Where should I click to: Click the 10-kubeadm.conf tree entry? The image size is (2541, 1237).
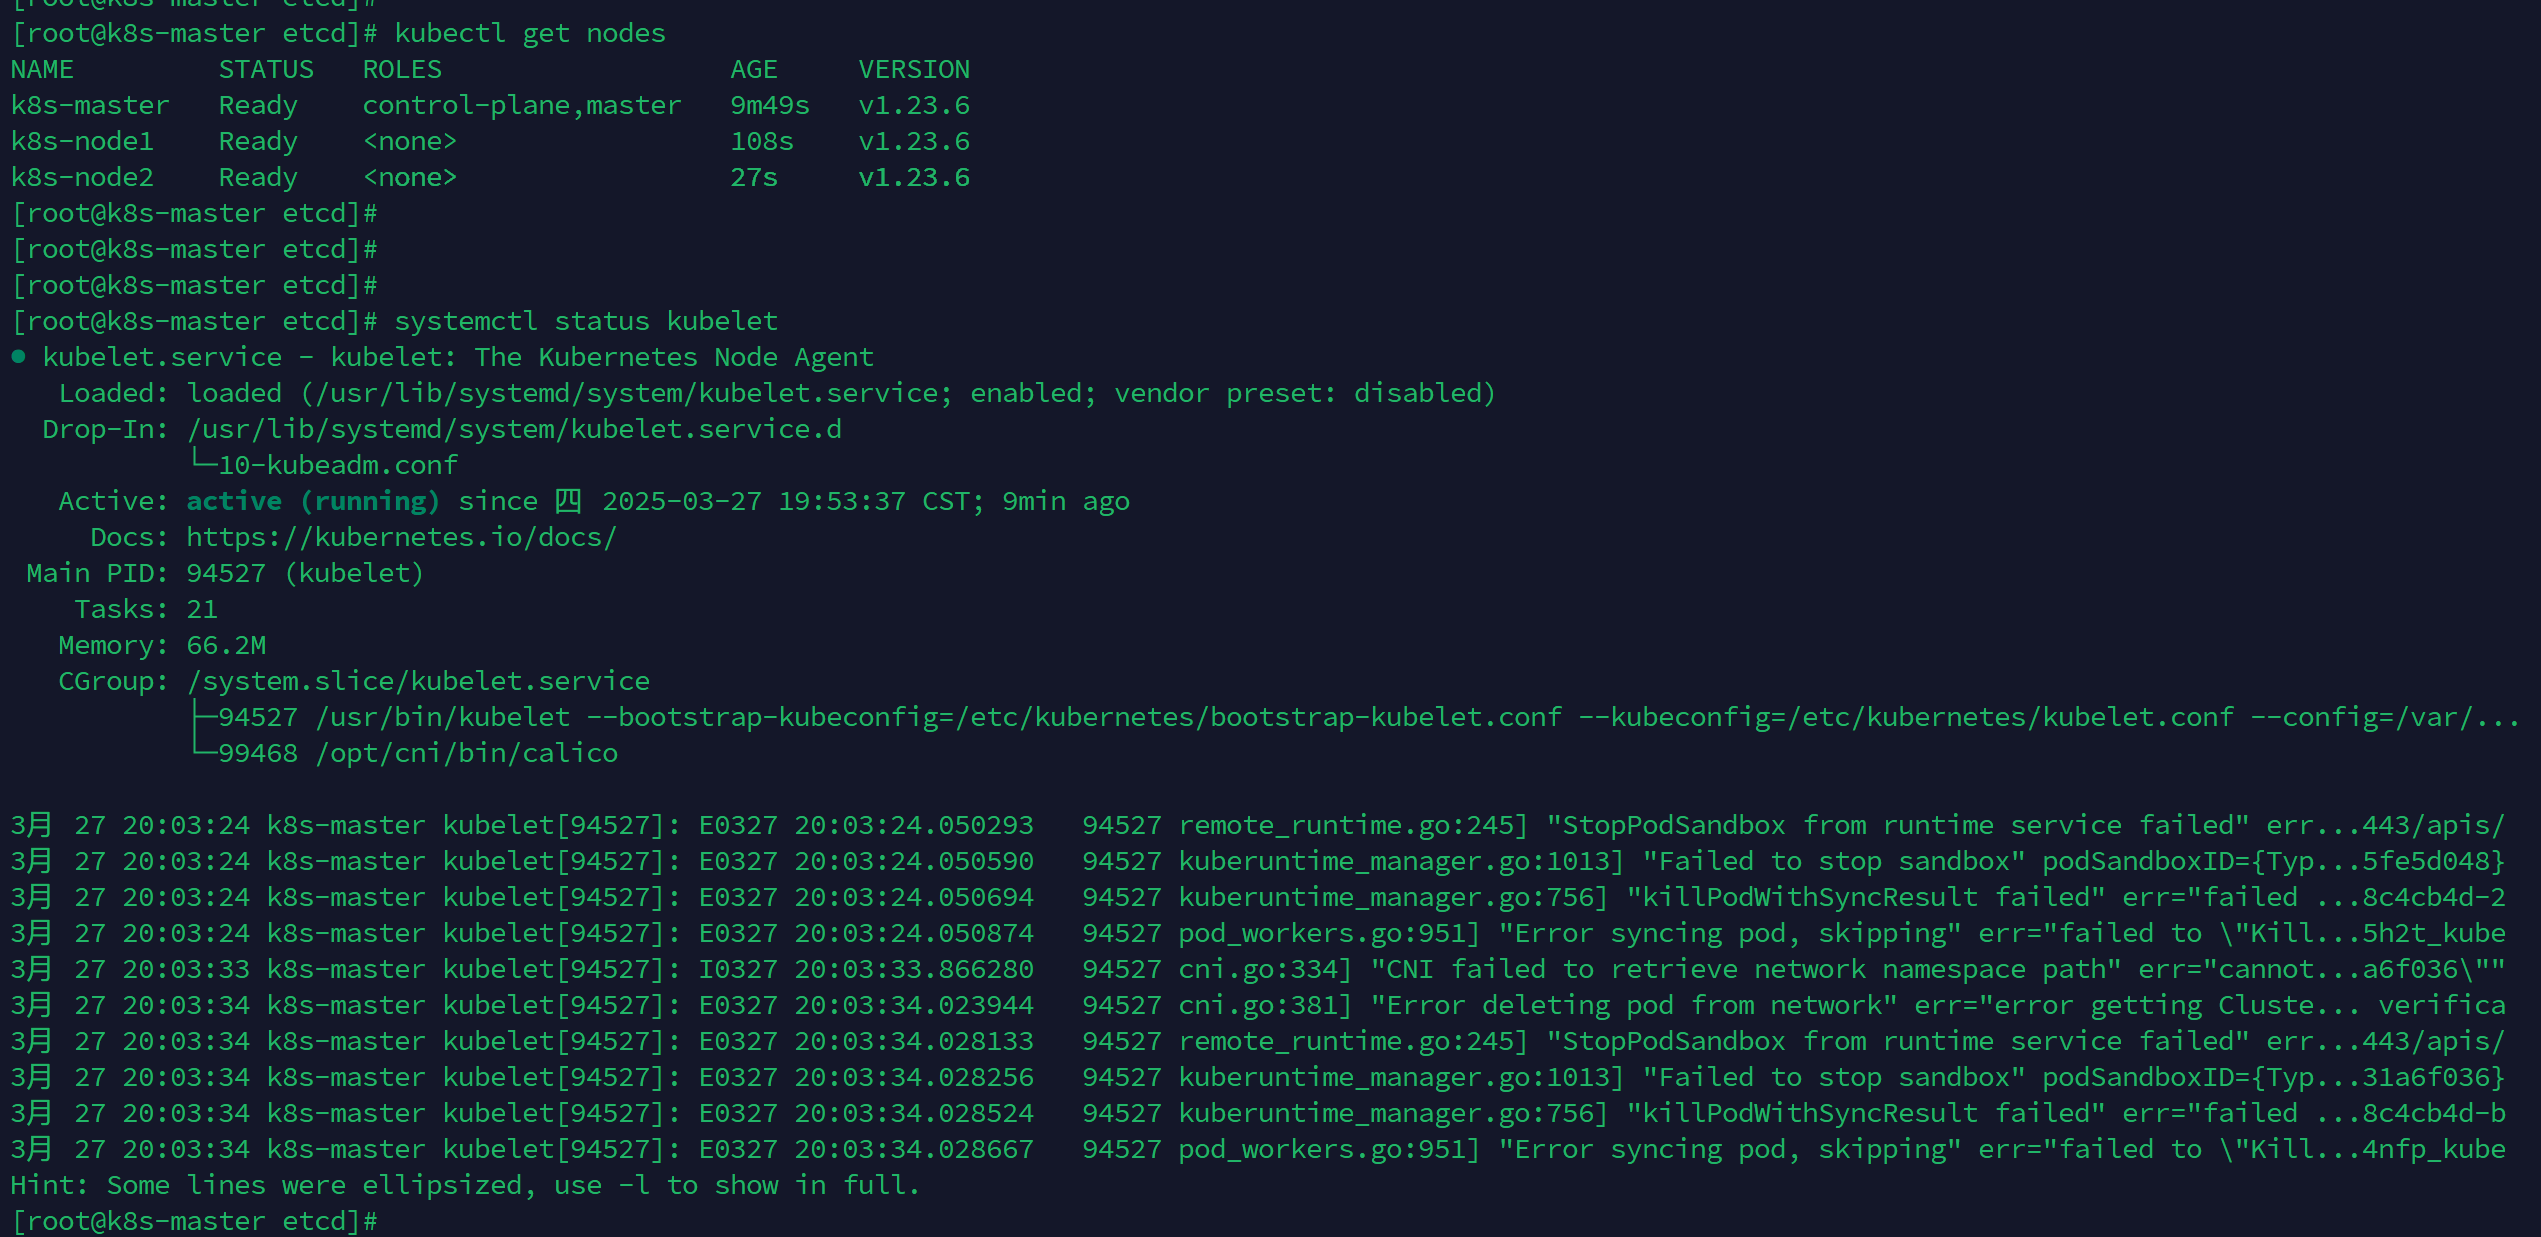[337, 465]
